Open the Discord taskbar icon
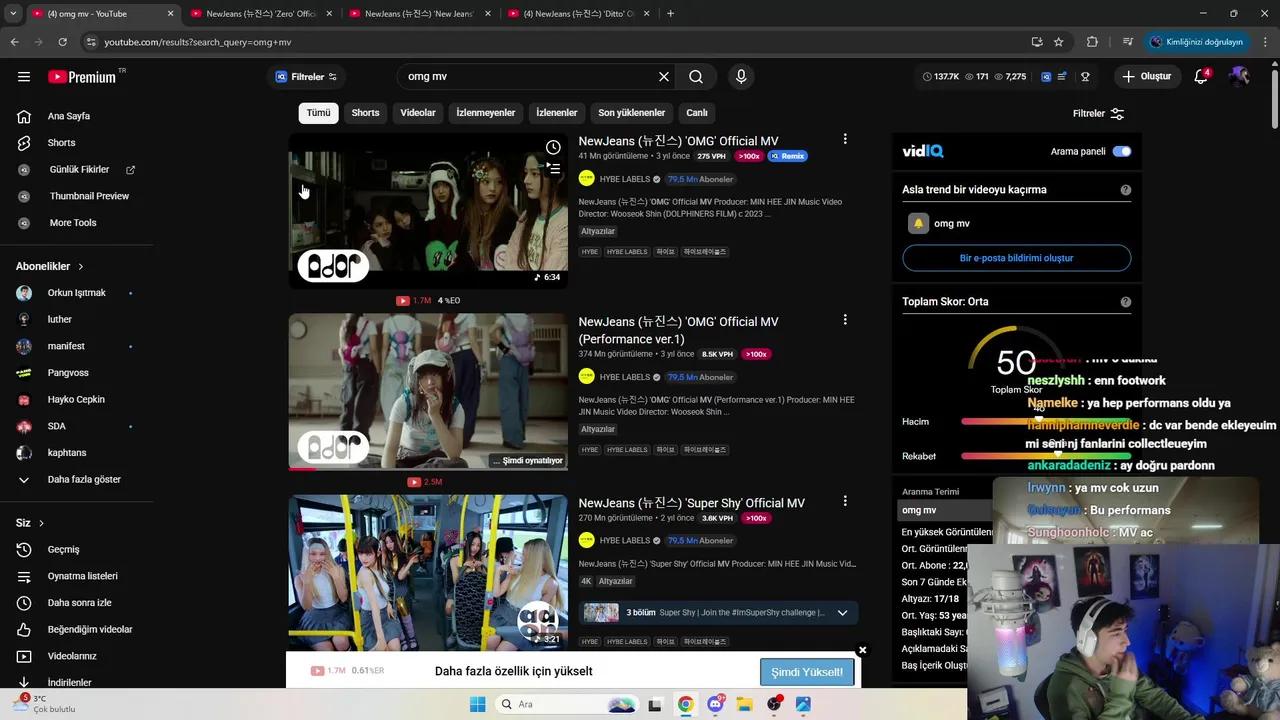 (x=715, y=704)
